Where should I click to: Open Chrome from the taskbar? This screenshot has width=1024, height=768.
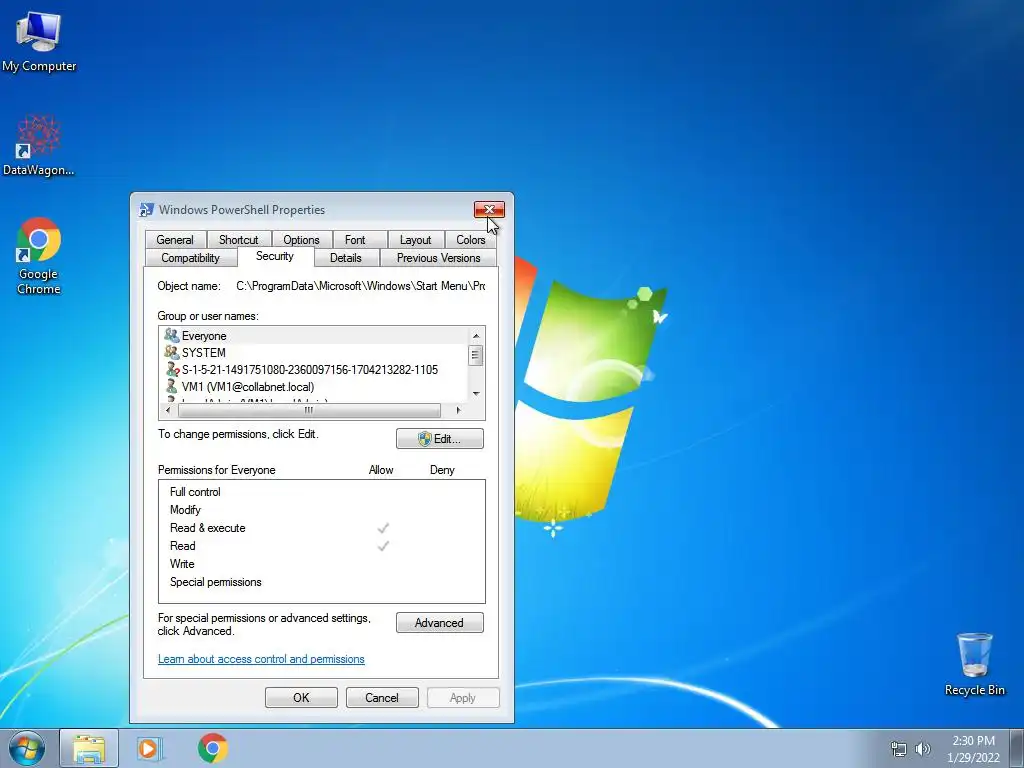pyautogui.click(x=213, y=748)
